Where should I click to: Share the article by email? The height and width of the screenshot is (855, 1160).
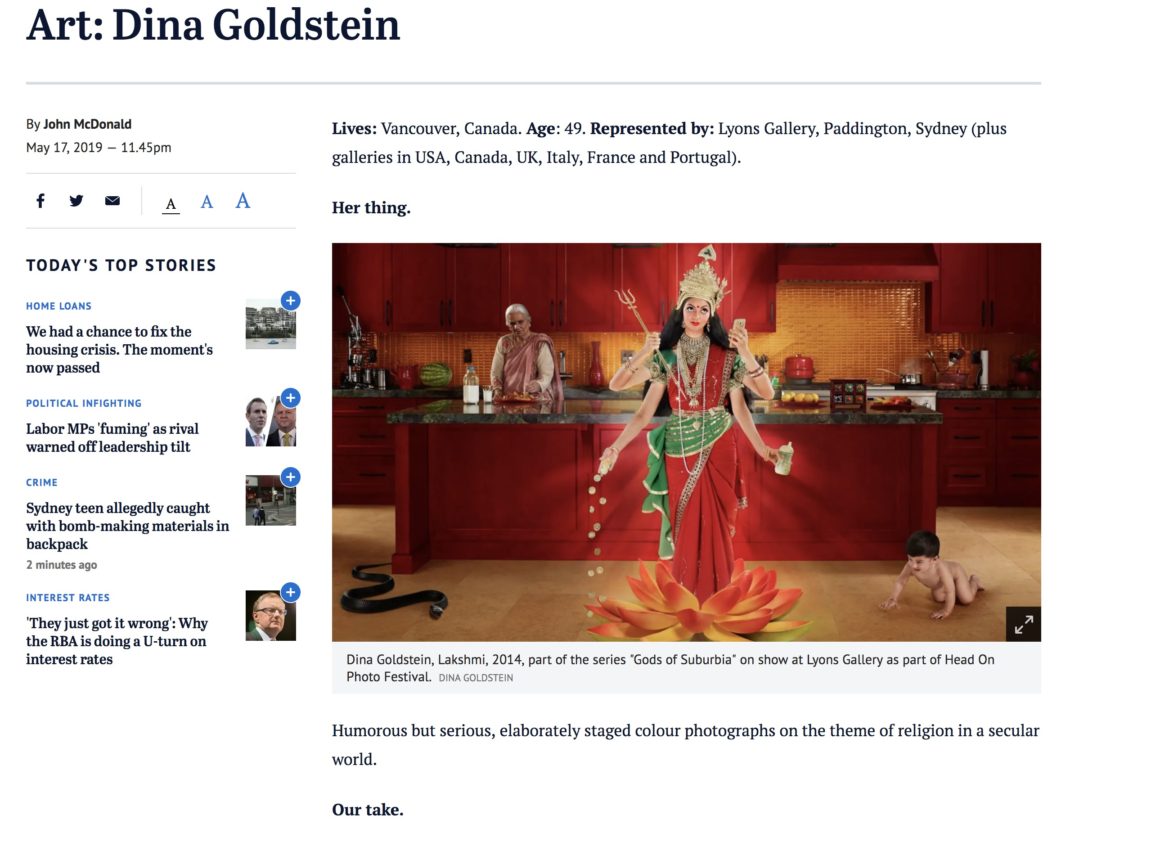(112, 200)
